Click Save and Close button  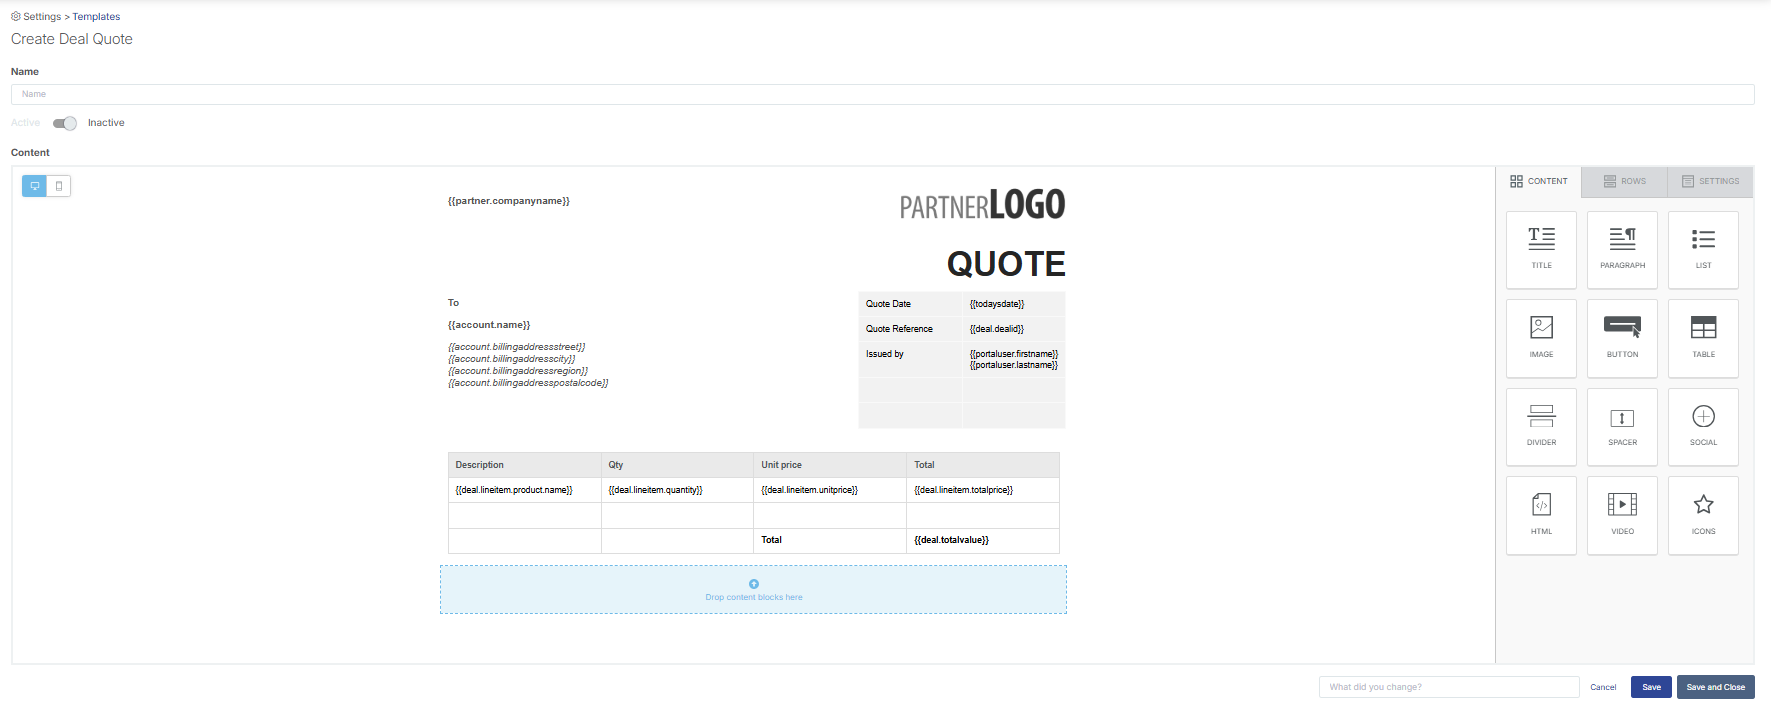pyautogui.click(x=1716, y=687)
